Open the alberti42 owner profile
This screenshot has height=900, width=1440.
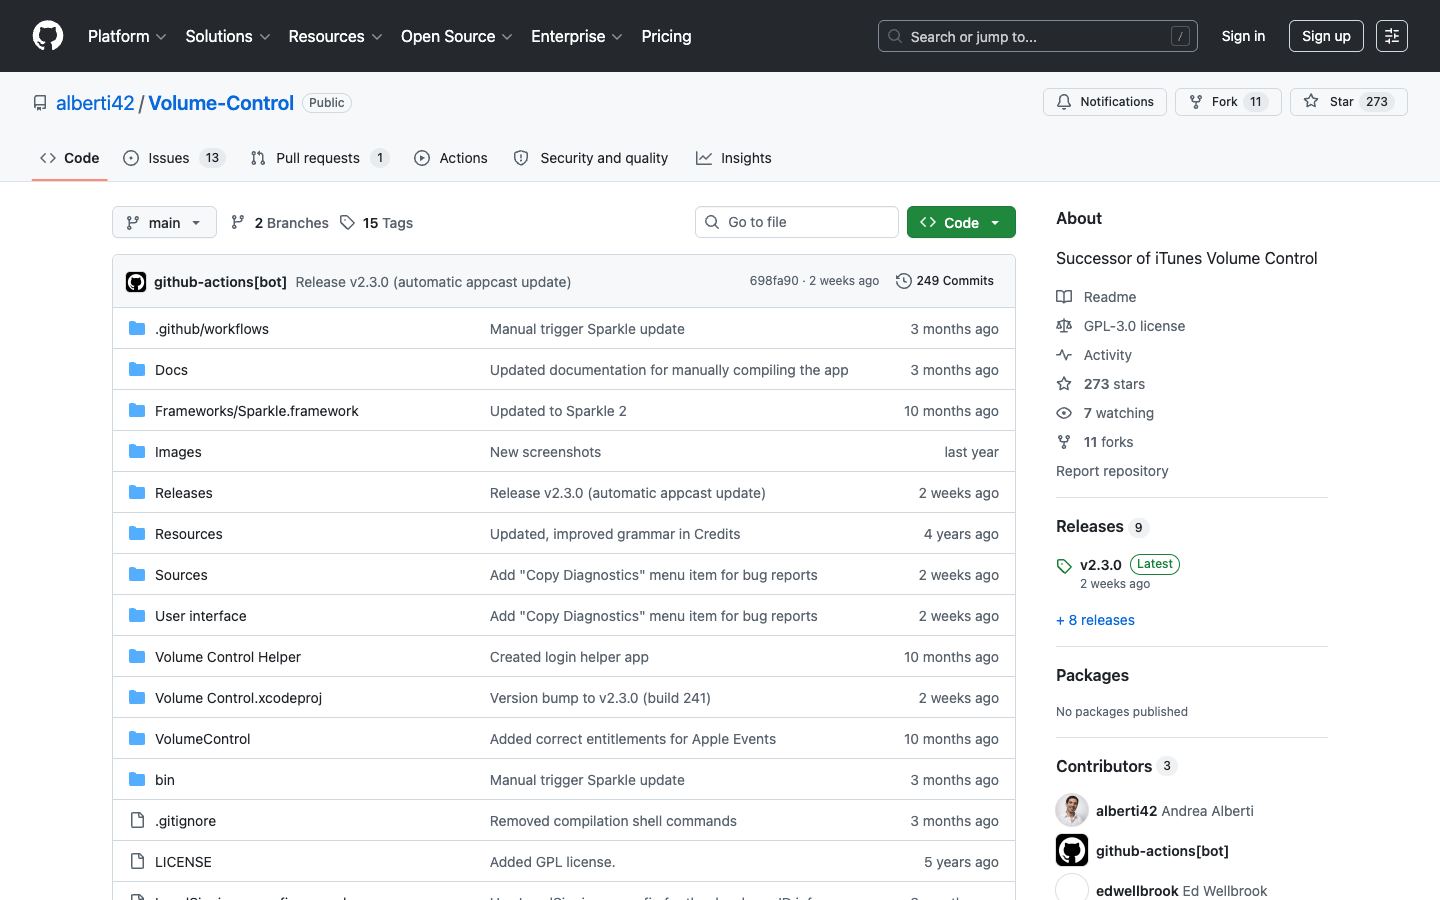coord(95,103)
